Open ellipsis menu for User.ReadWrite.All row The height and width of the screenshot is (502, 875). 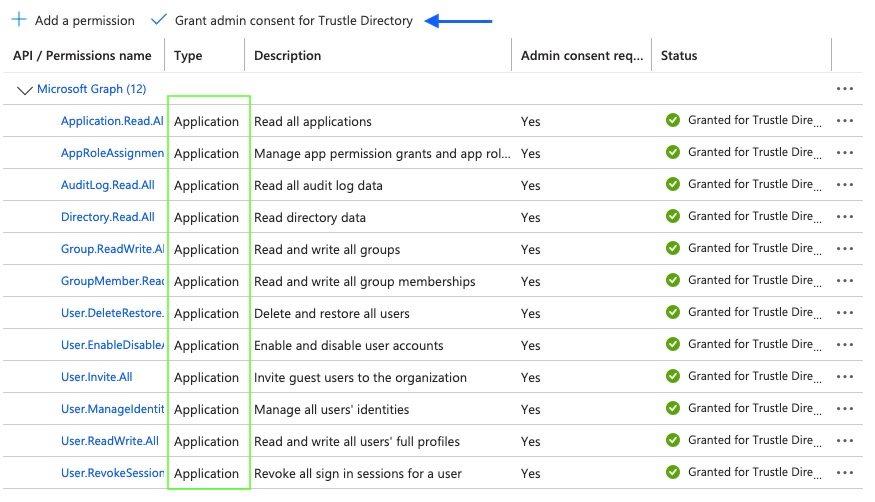point(845,441)
